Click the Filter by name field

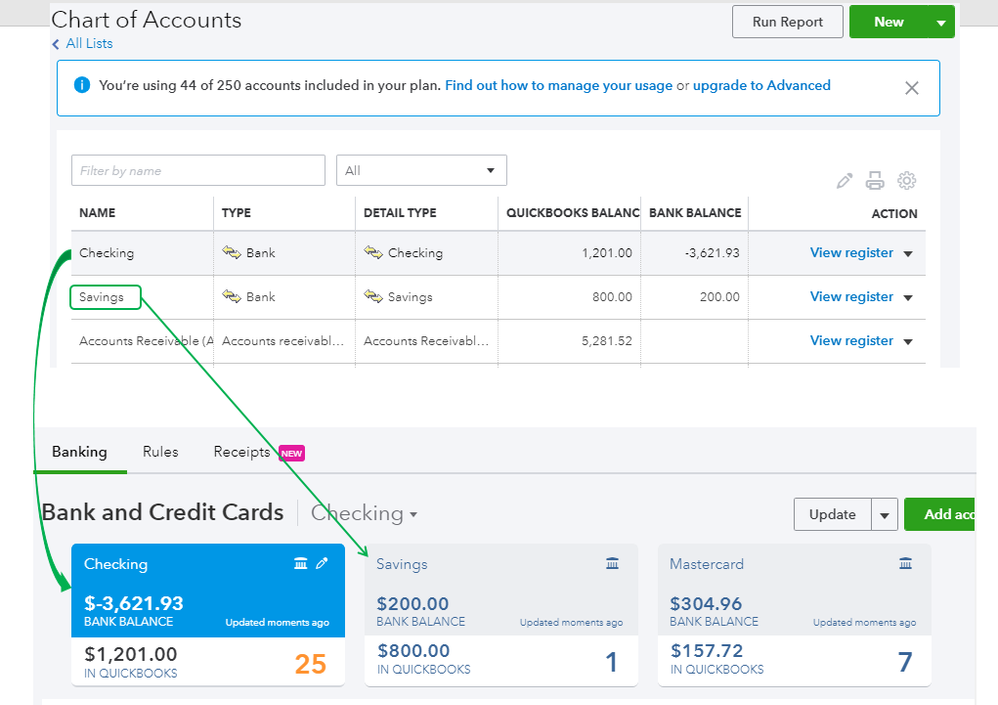[x=198, y=171]
